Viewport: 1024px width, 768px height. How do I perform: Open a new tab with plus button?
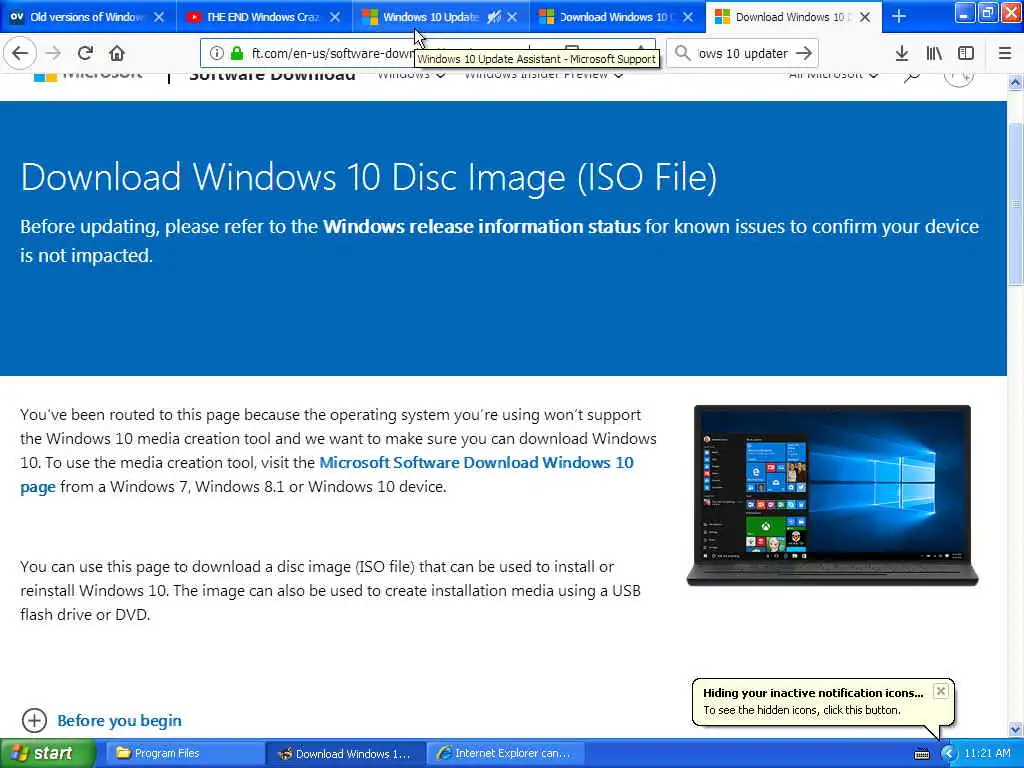click(899, 16)
